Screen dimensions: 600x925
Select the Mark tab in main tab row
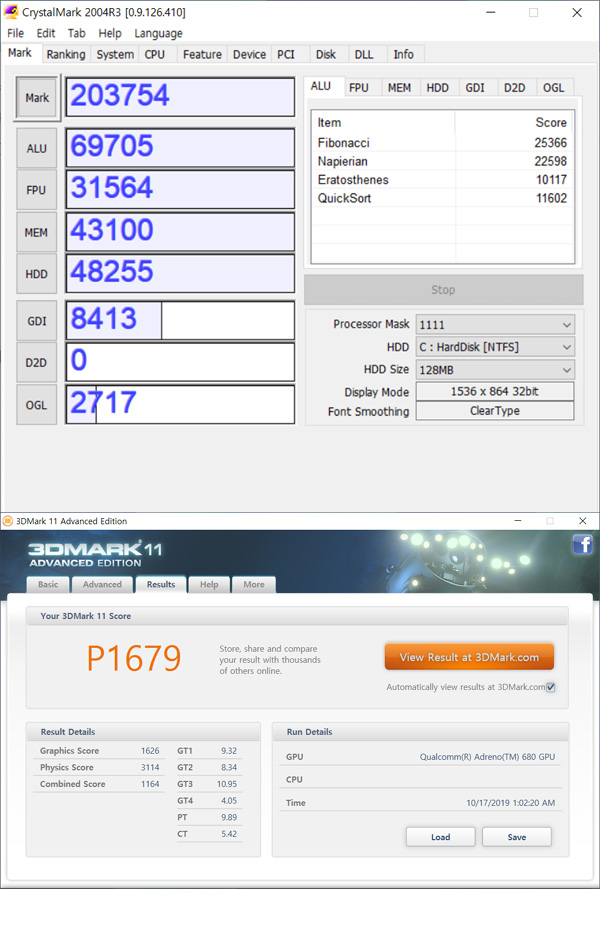[x=20, y=53]
